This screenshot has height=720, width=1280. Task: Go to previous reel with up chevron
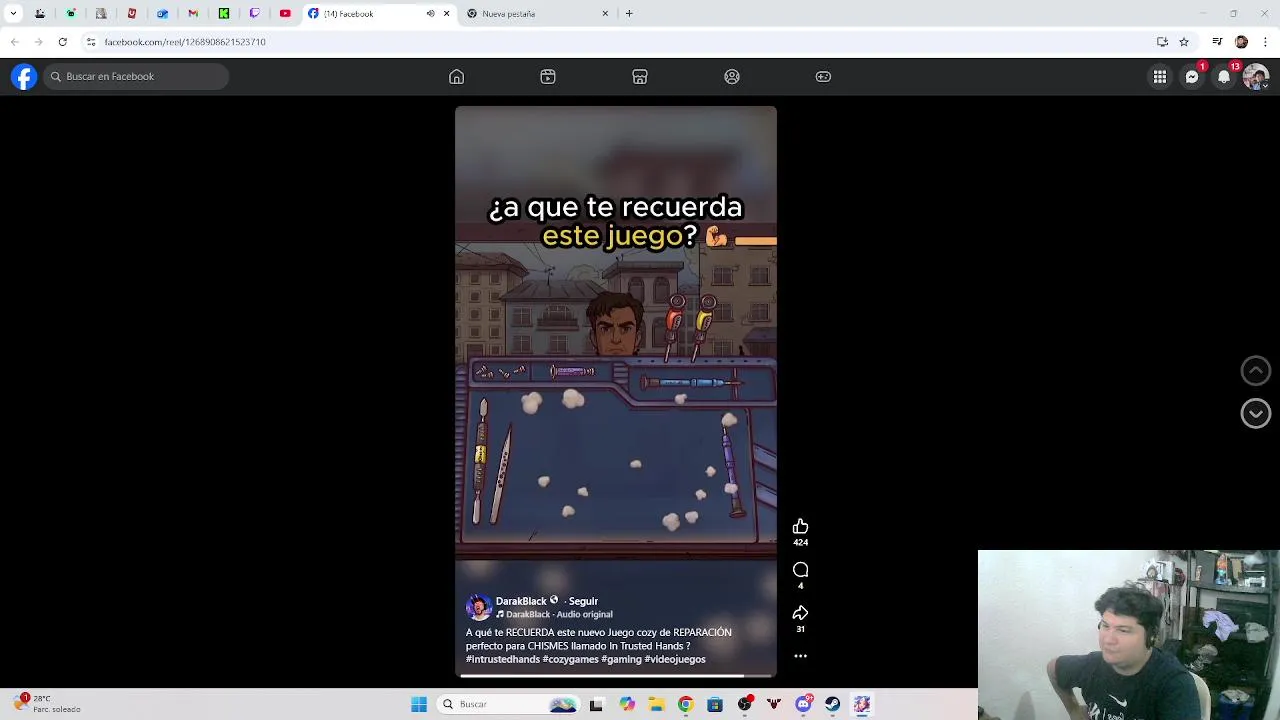[x=1256, y=371]
